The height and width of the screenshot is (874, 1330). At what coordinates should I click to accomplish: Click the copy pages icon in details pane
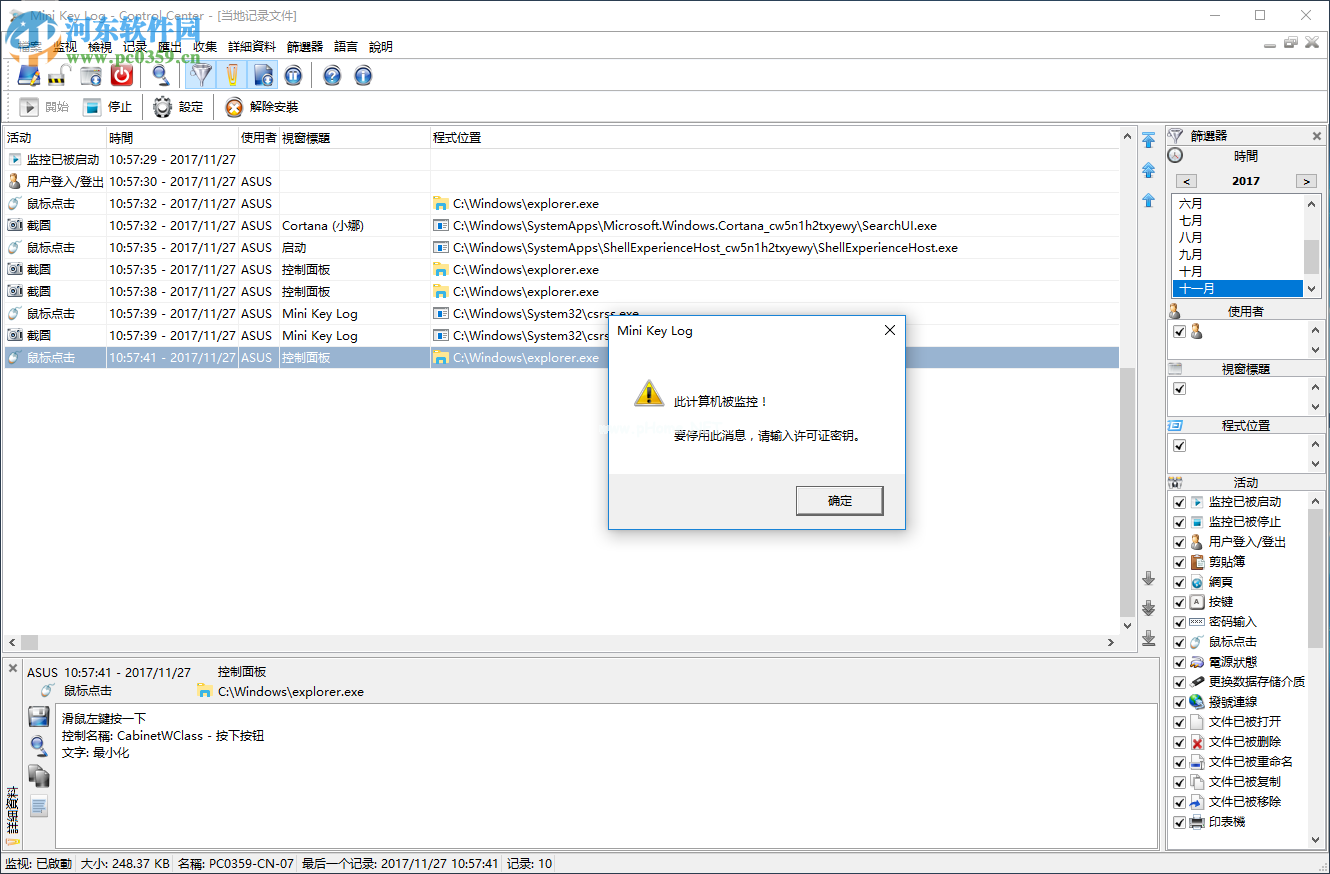coord(39,776)
